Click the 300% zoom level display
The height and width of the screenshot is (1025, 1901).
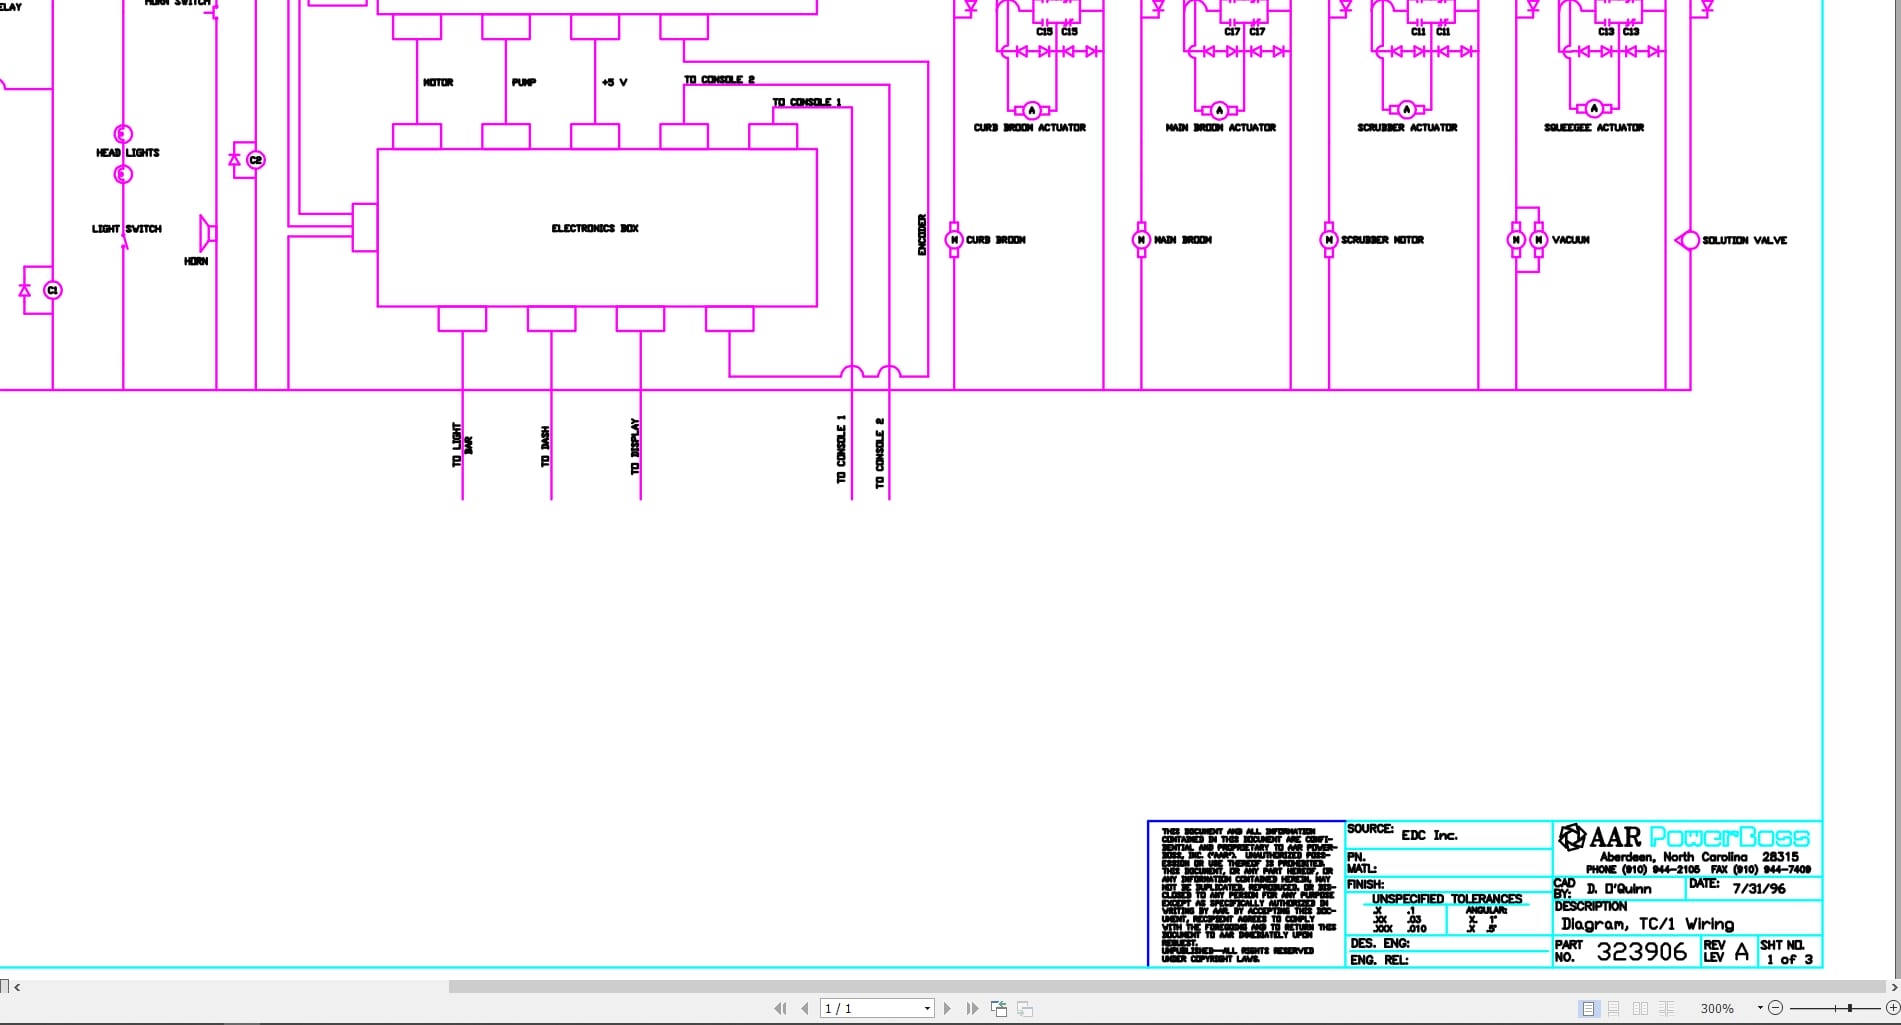1718,1008
